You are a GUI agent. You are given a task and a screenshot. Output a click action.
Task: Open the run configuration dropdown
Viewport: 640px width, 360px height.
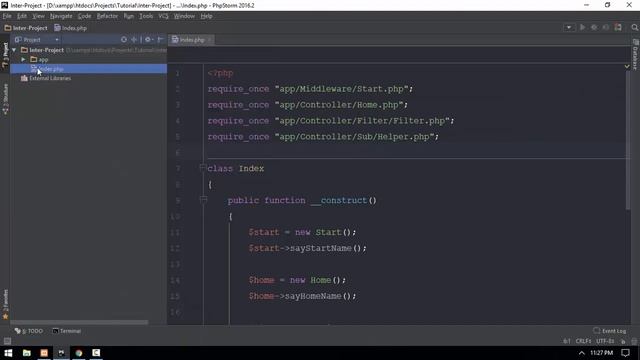(x=569, y=27)
